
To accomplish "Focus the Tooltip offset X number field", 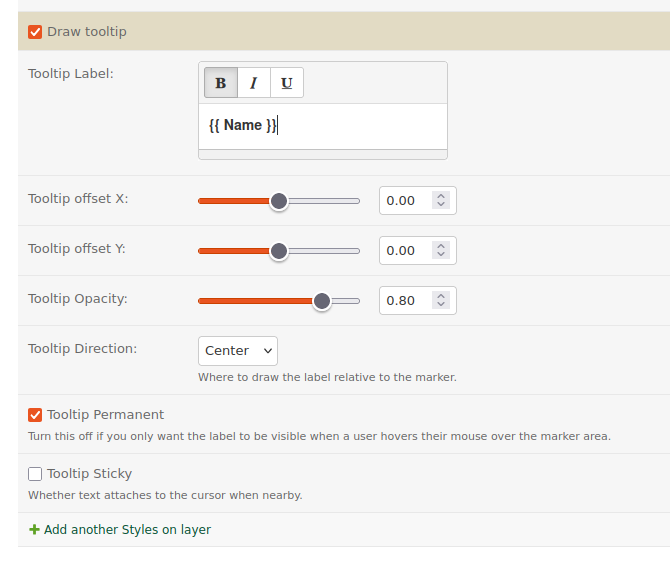I will 405,201.
